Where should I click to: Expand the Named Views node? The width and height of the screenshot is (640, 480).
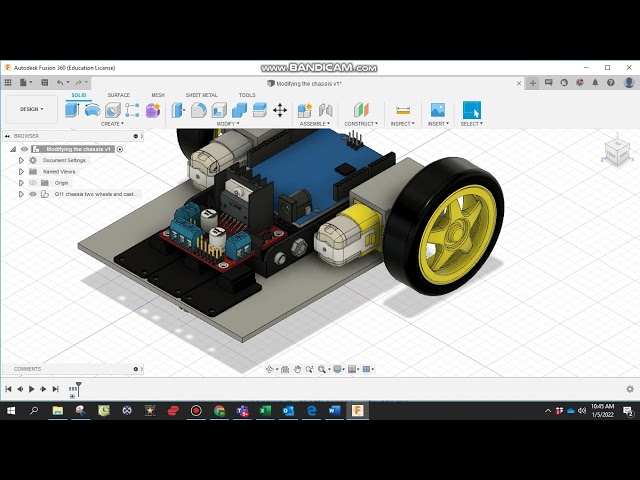point(21,172)
